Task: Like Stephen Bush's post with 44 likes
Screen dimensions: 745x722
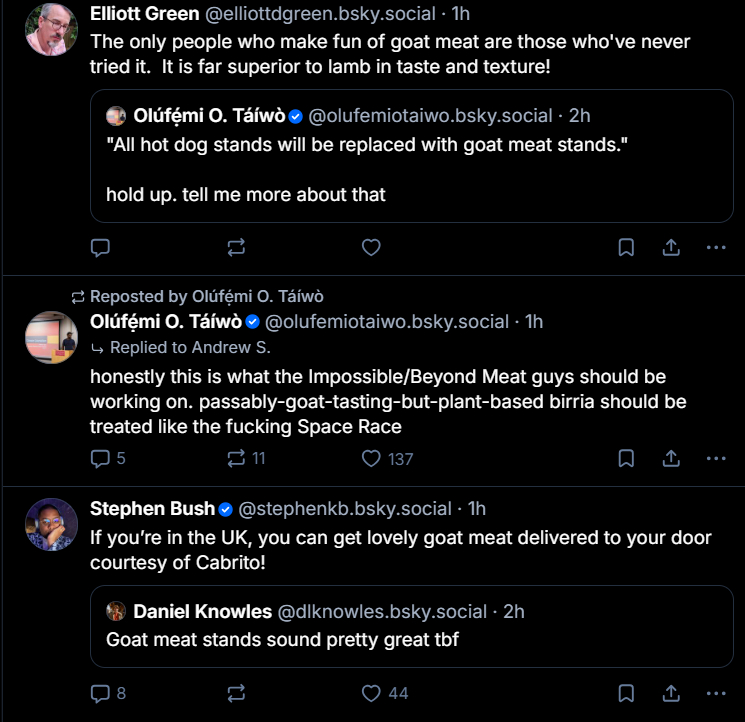Action: [x=371, y=693]
